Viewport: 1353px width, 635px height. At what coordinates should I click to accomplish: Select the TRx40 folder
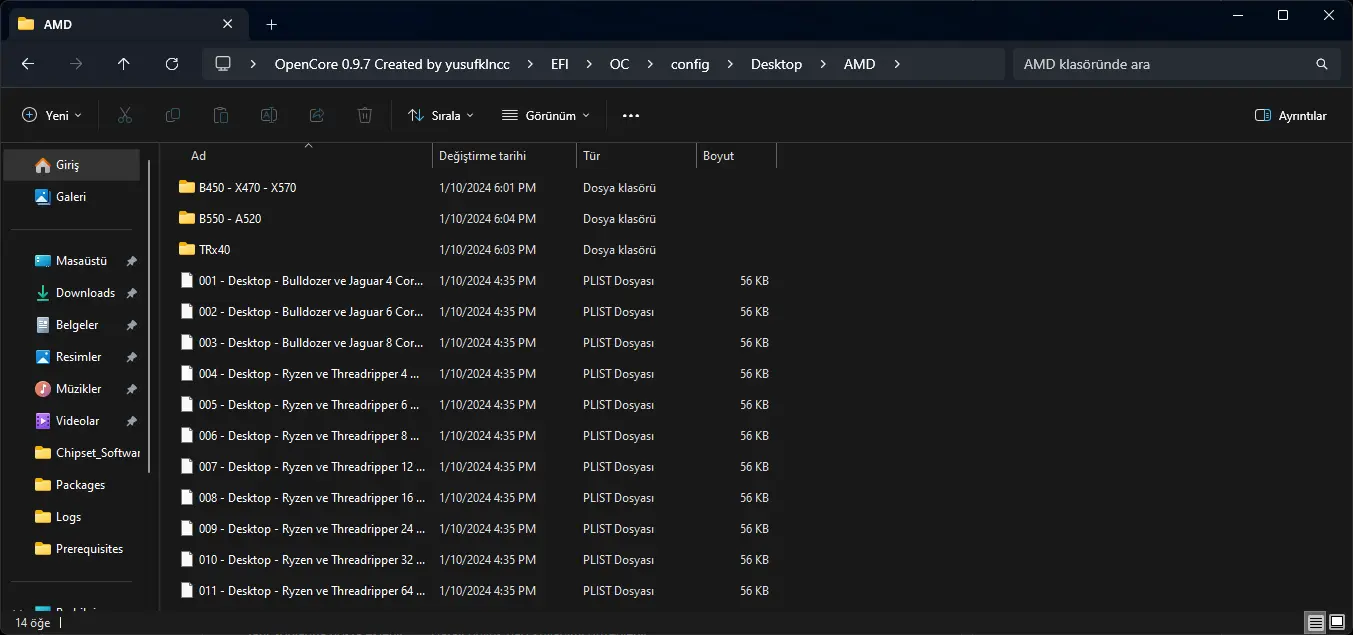[x=214, y=249]
